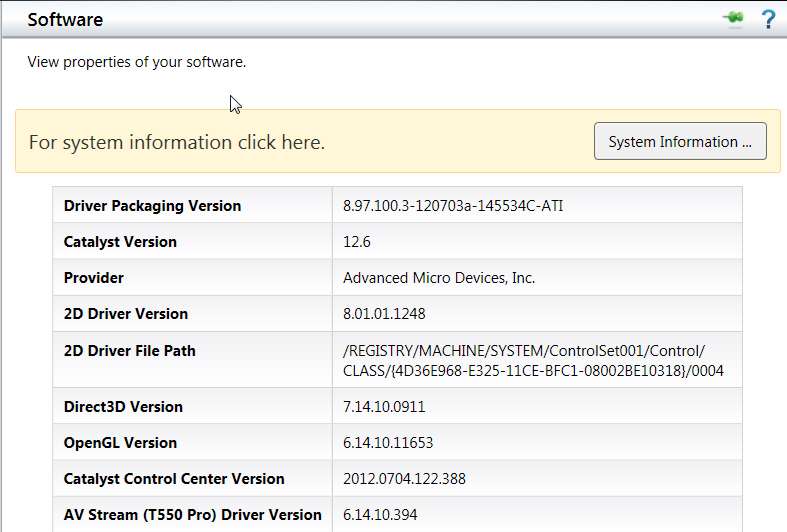Select the AV Stream value 6.14.10.394
Image resolution: width=787 pixels, height=532 pixels.
coord(380,515)
